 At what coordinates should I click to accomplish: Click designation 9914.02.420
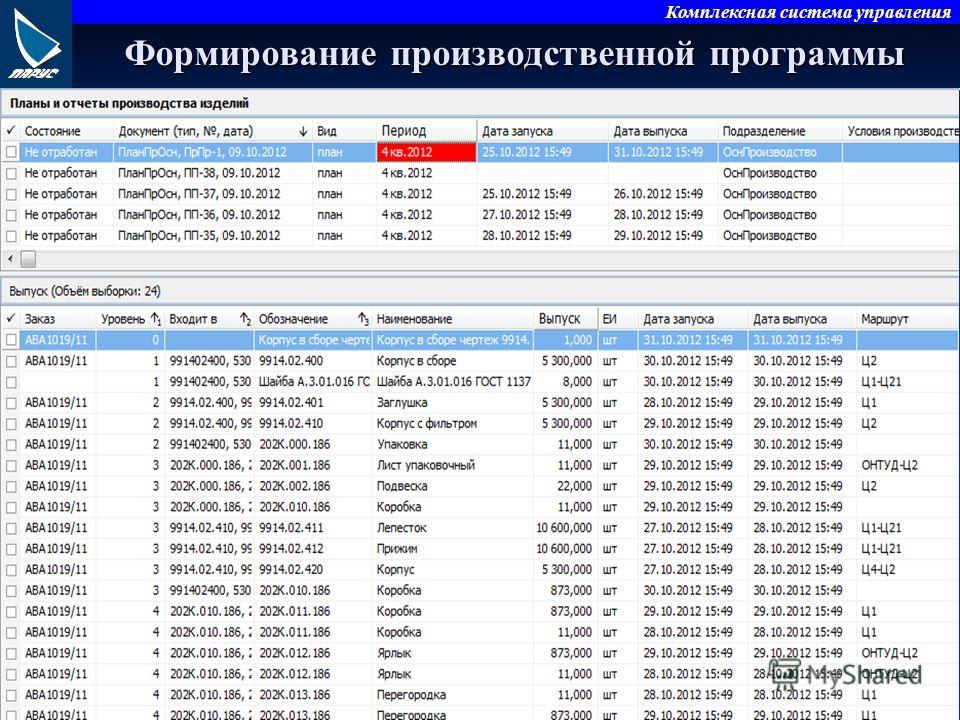[x=291, y=569]
